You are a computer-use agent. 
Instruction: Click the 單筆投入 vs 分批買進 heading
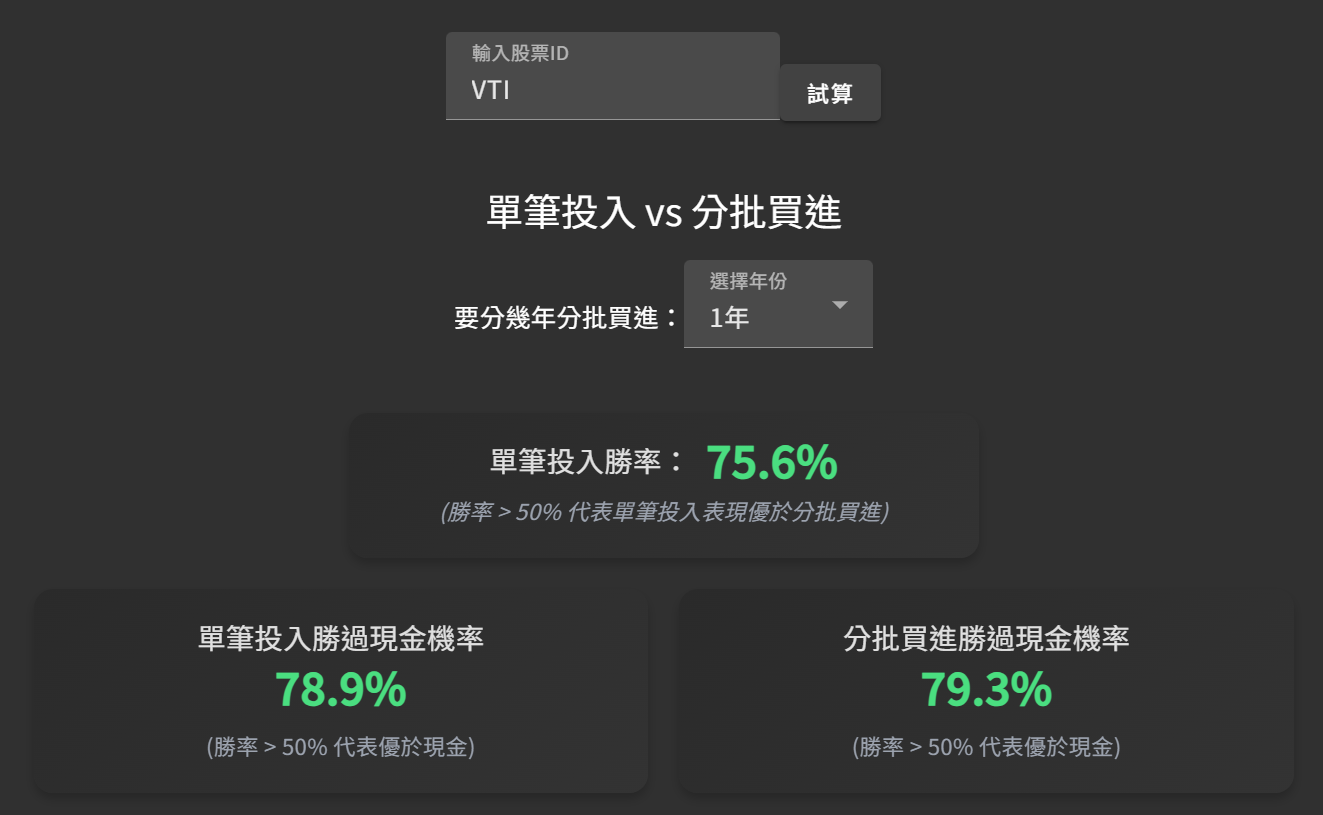click(x=663, y=213)
